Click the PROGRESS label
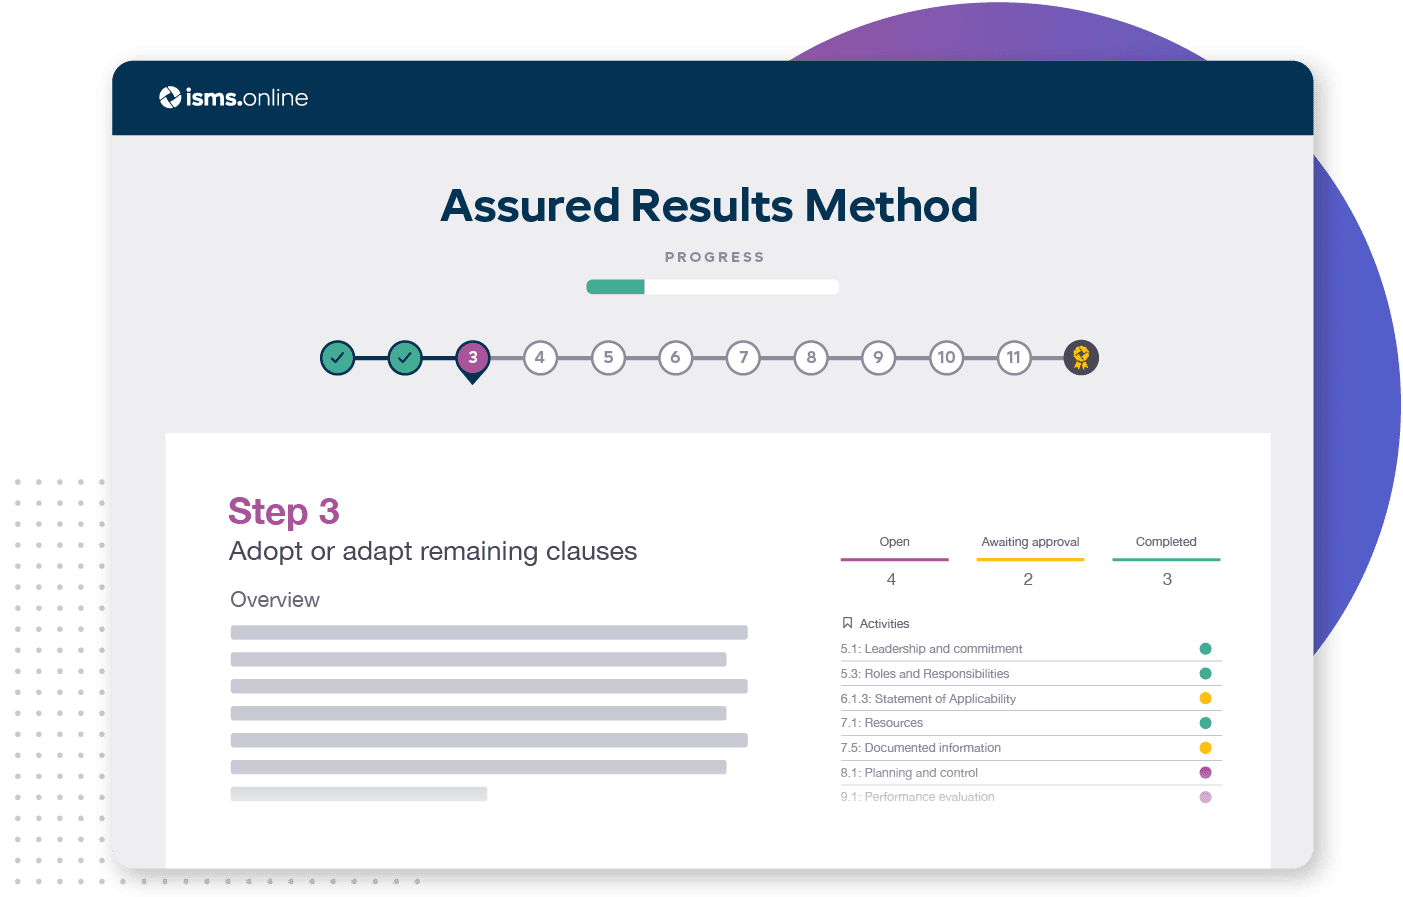 click(x=715, y=257)
